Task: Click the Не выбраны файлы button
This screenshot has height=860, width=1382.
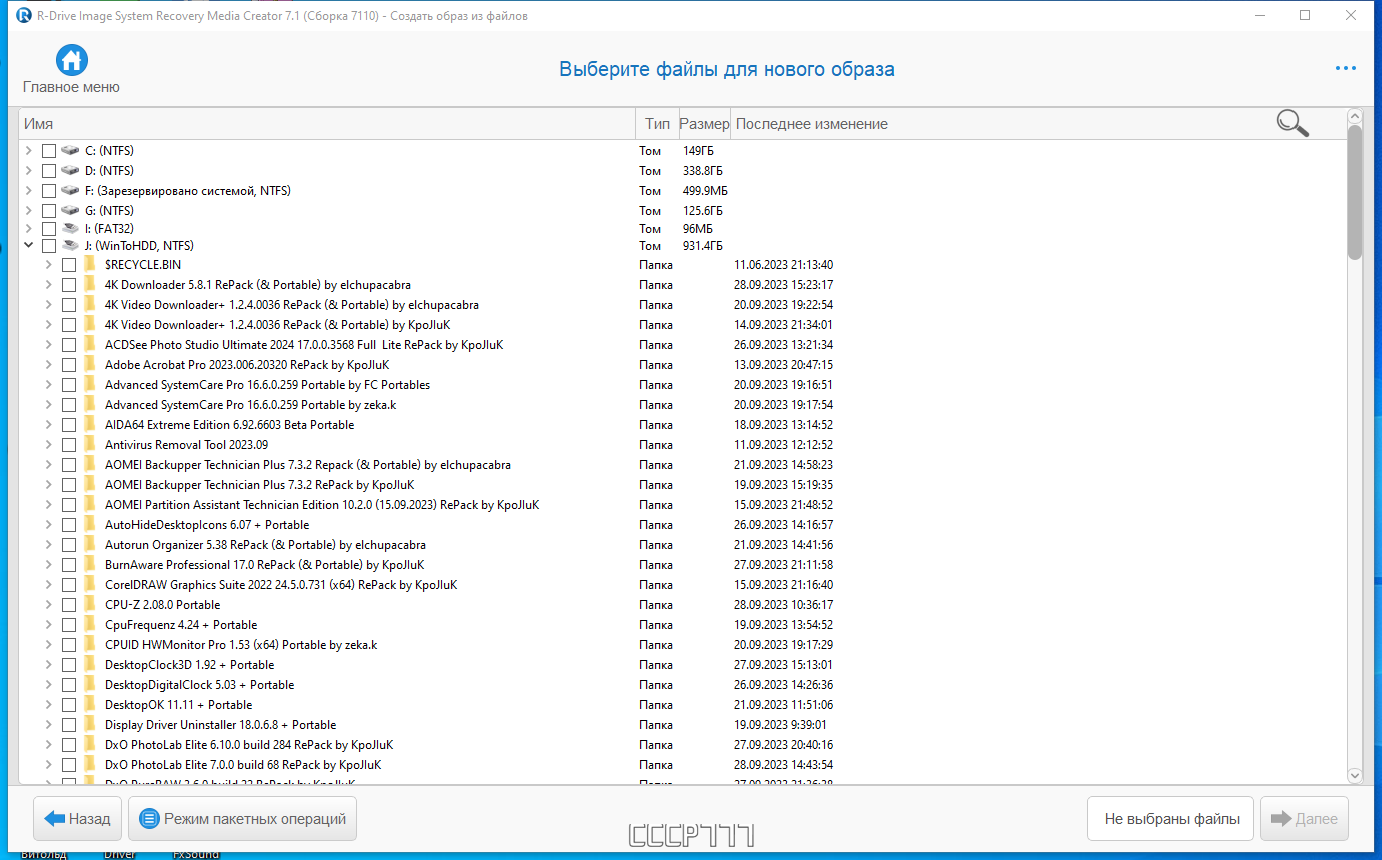Action: 1171,818
